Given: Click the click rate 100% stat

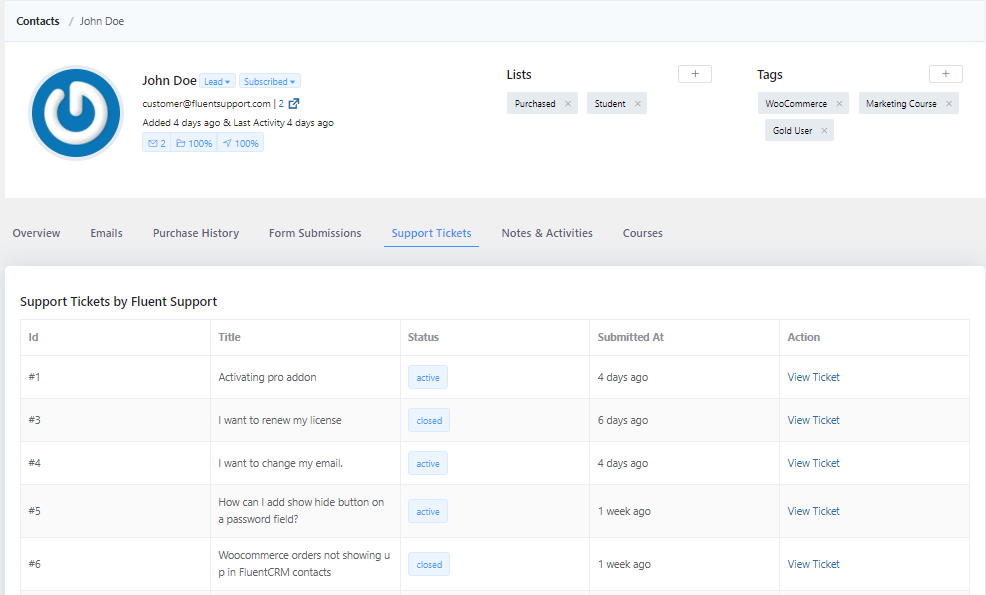Looking at the screenshot, I should [x=240, y=143].
